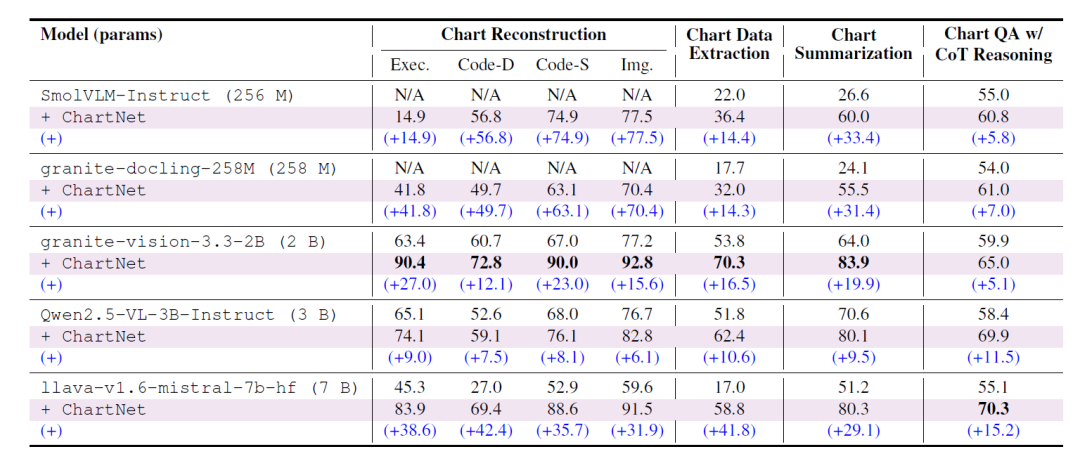This screenshot has width=1080, height=454.
Task: Click the "Chart QA w/ CoT Reasoning" header
Action: click(x=993, y=44)
